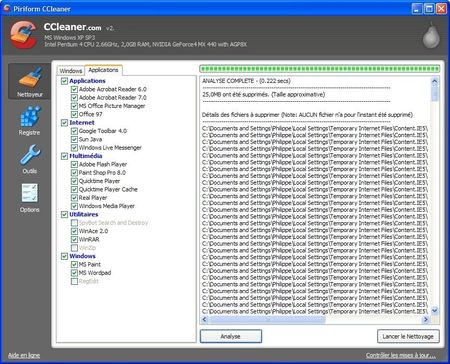Disable the Real Player checkbox
Image resolution: width=450 pixels, height=364 pixels.
pos(74,198)
